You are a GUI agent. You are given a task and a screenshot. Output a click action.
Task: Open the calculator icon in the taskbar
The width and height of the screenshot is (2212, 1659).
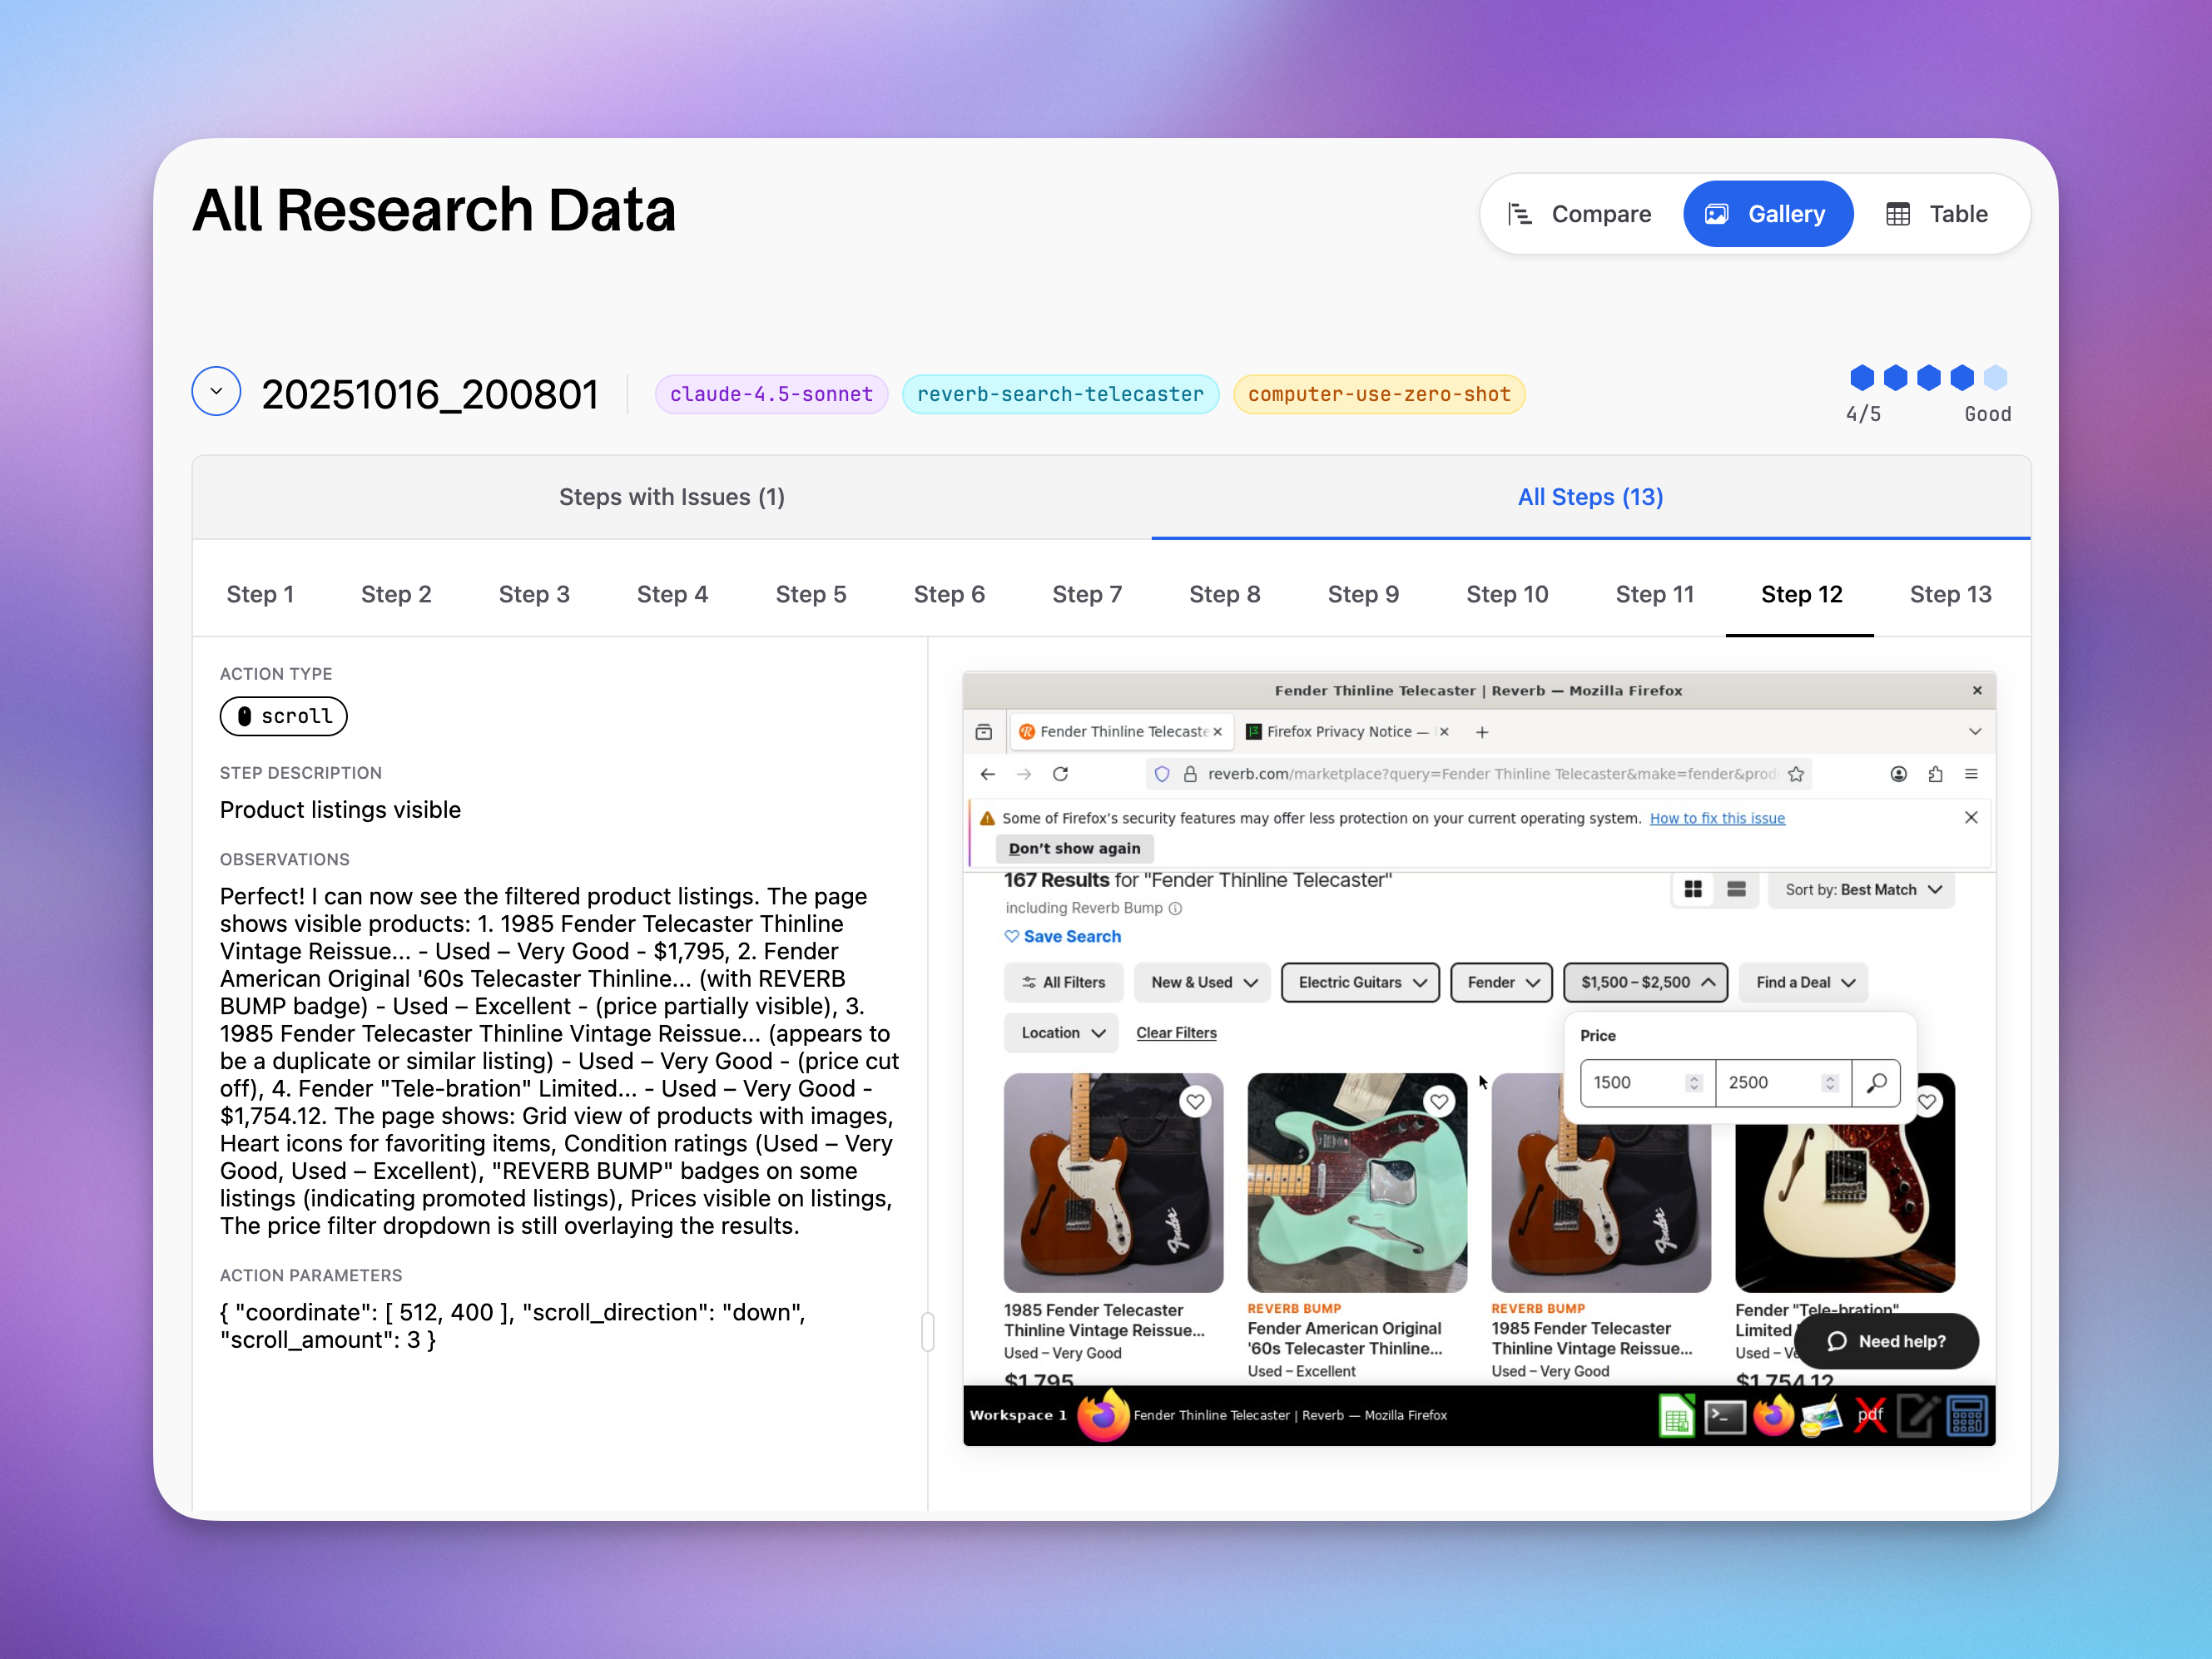click(1966, 1415)
